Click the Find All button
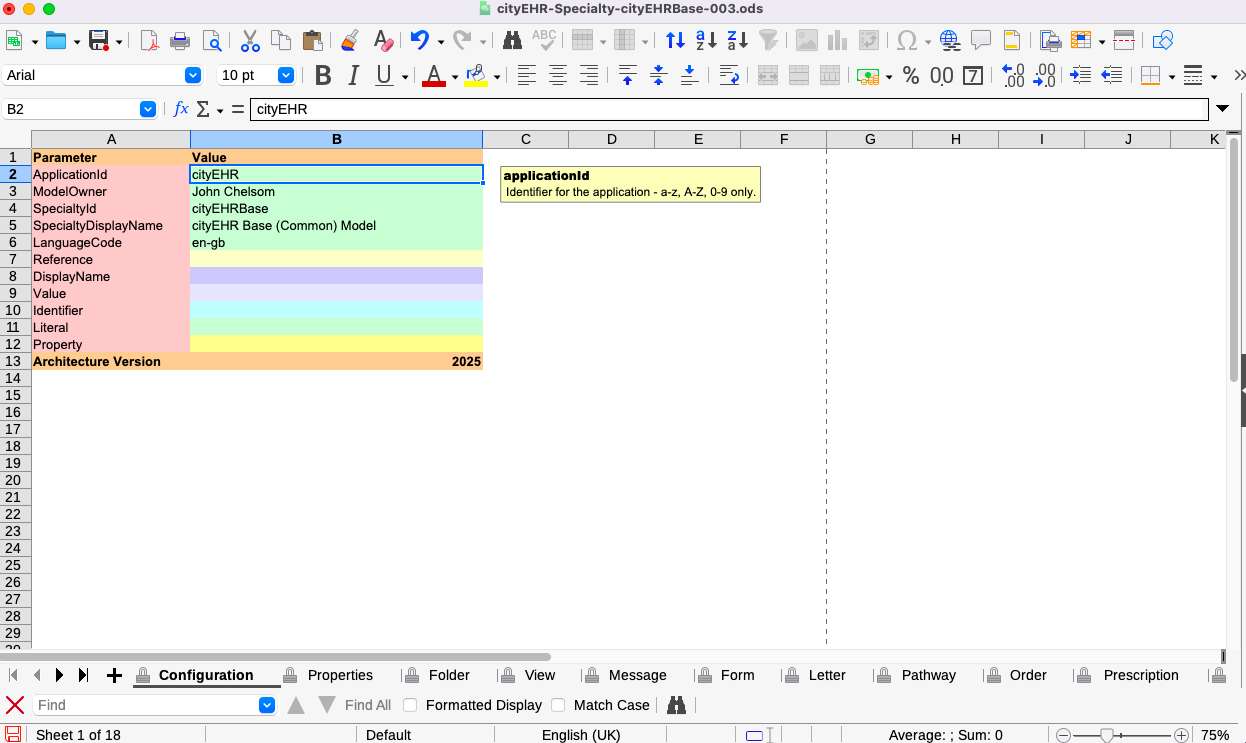The width and height of the screenshot is (1246, 743). pos(368,705)
